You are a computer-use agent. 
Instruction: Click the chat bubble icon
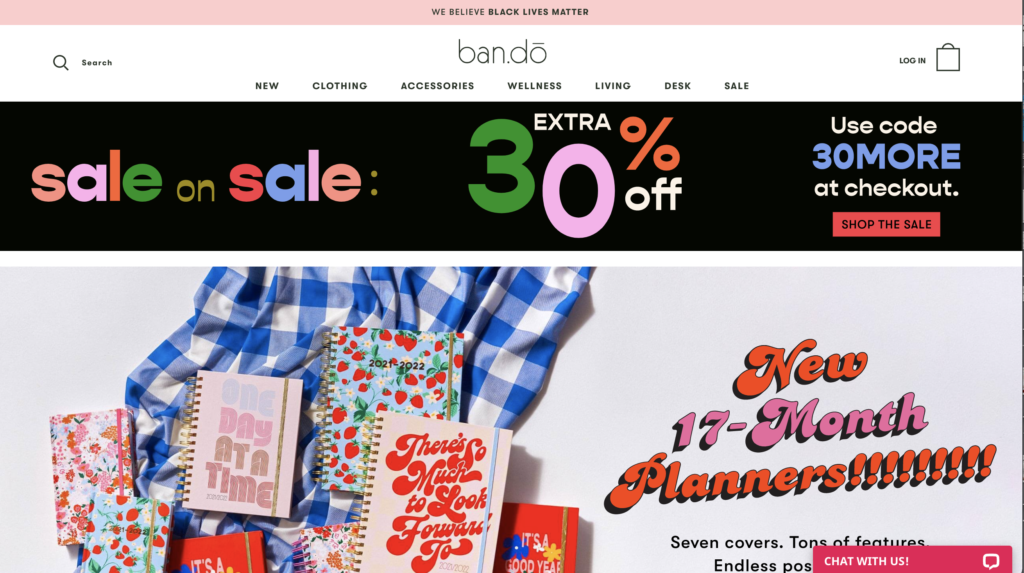click(991, 561)
